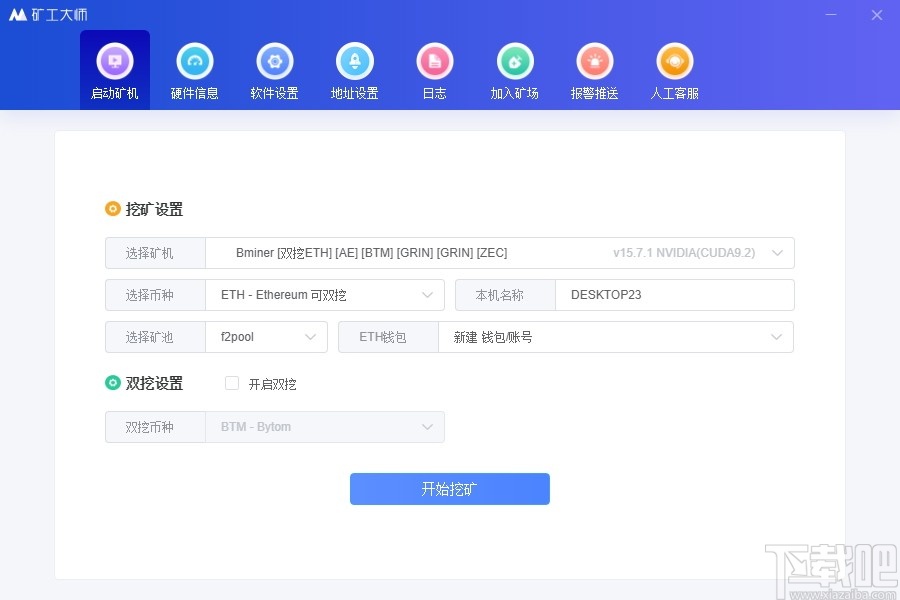Screen dimensions: 900x600
Task: Click the 报警推送 alert push icon
Action: coord(594,61)
